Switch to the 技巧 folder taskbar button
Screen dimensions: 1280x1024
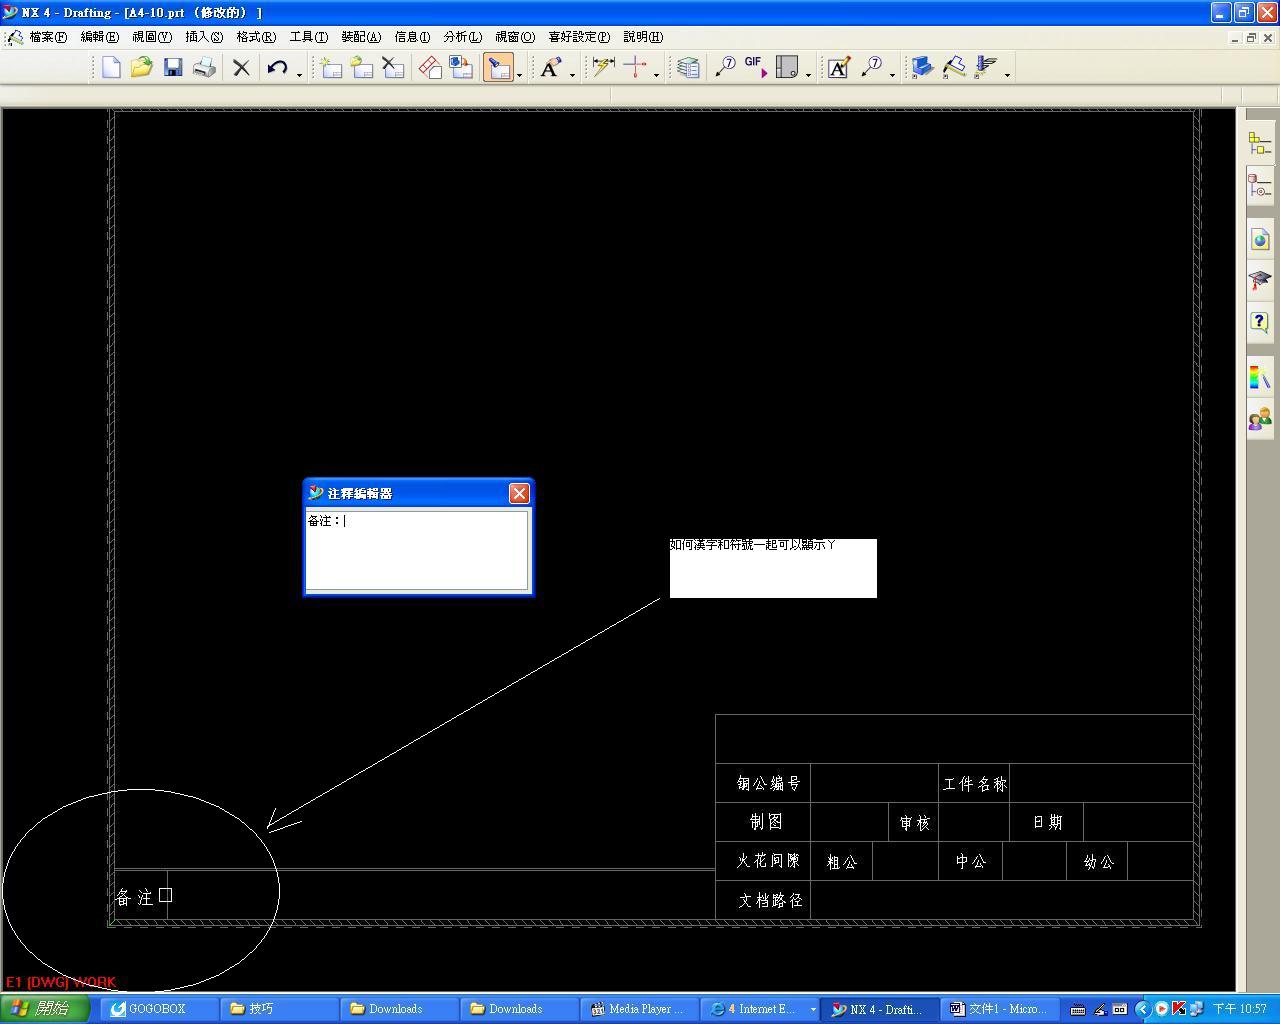click(x=280, y=1009)
